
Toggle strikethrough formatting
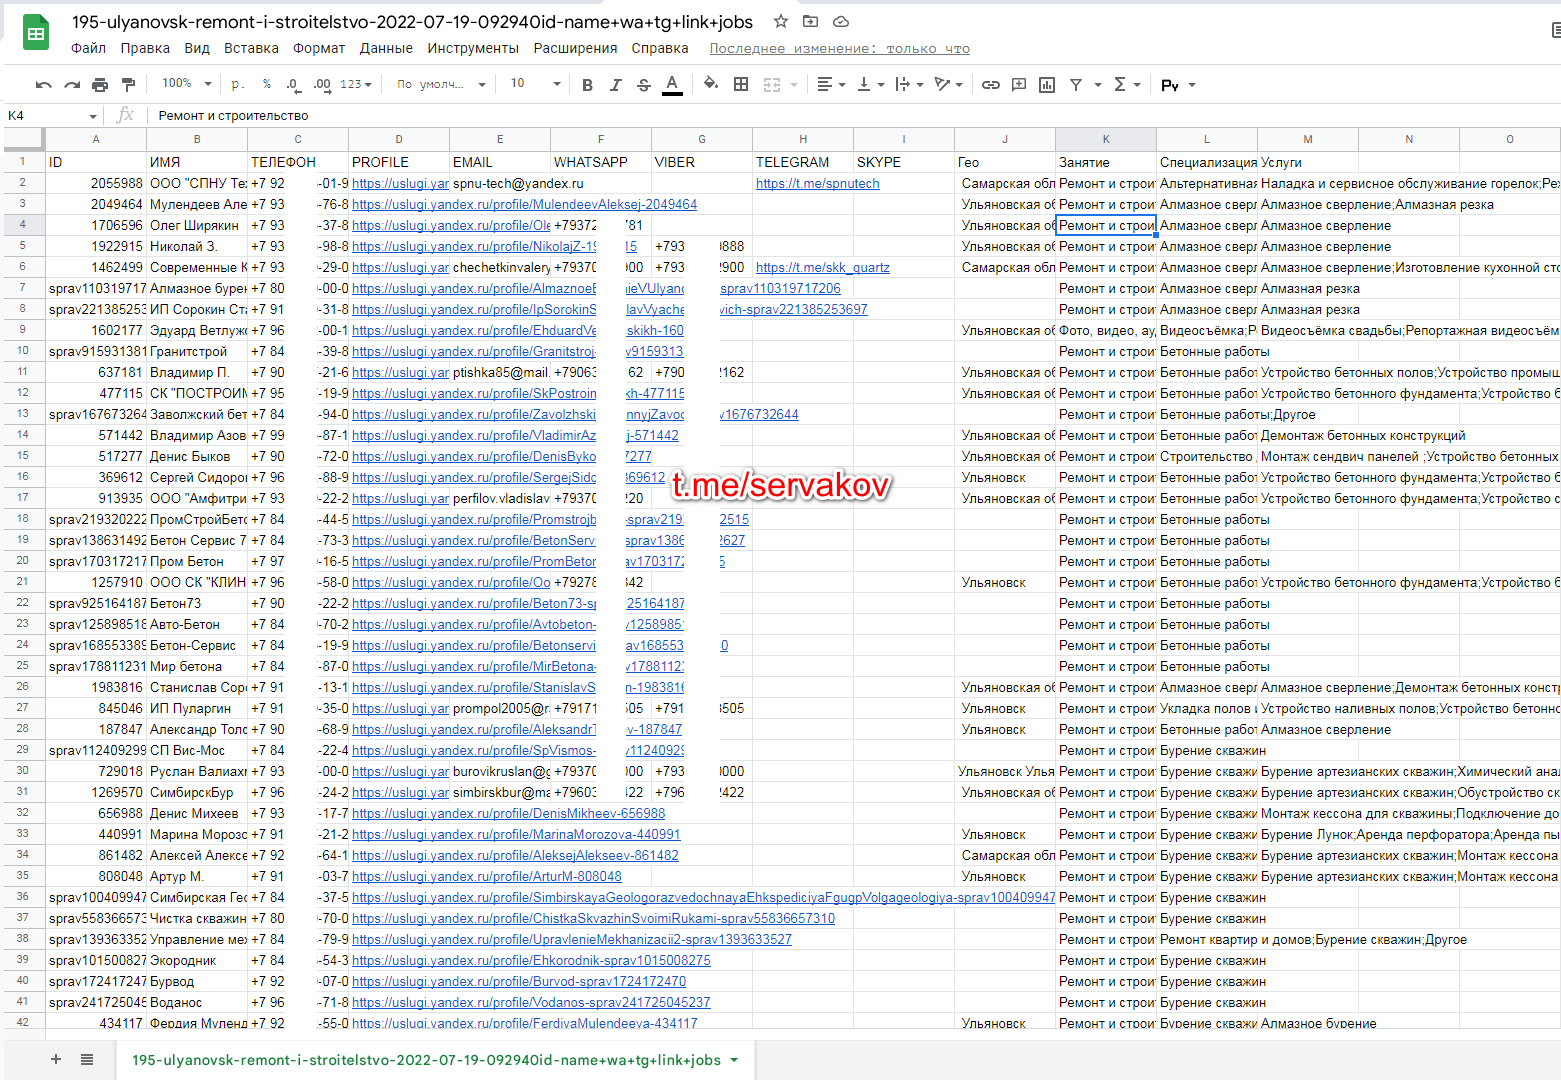tap(644, 85)
